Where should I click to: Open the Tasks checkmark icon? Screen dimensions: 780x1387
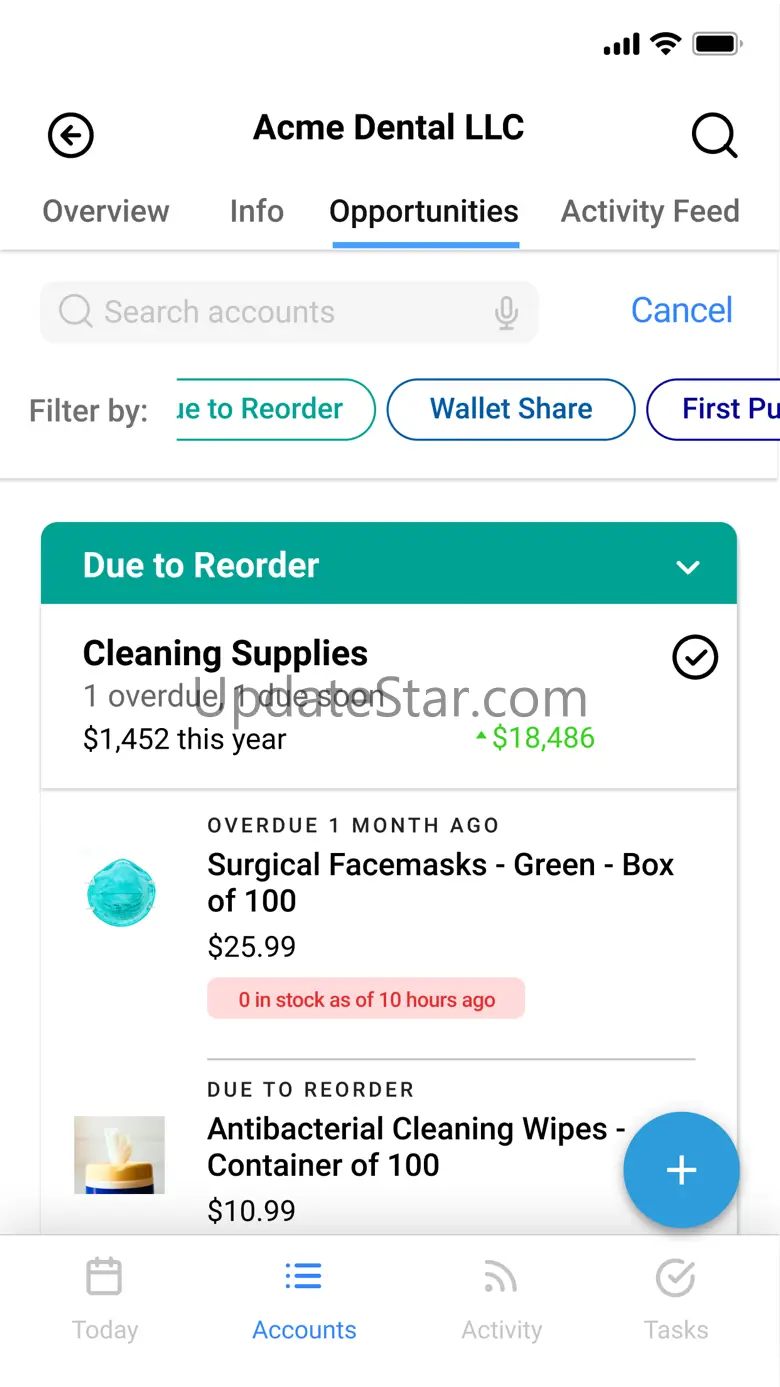676,1277
